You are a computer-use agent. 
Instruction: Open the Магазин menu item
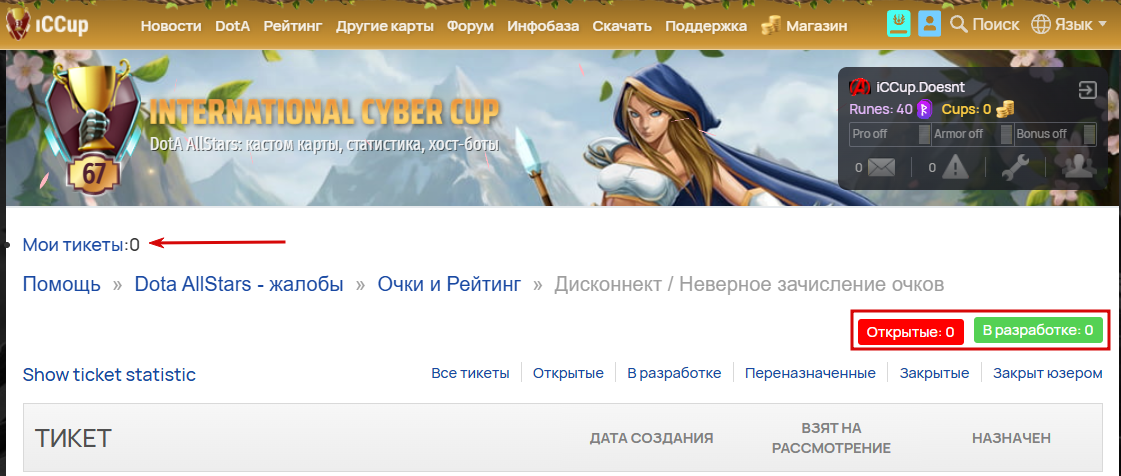pyautogui.click(x=816, y=26)
